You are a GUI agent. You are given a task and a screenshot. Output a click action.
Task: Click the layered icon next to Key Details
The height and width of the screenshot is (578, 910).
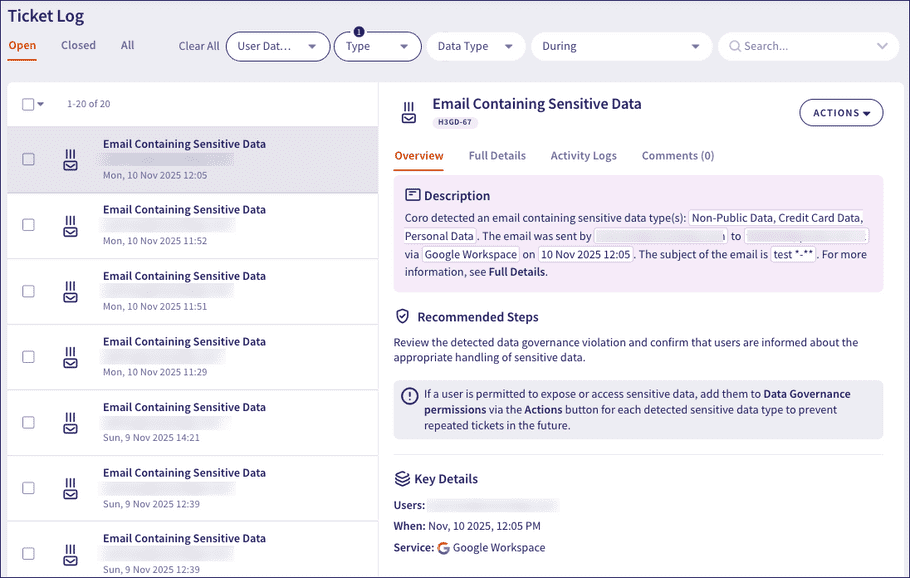tap(404, 478)
